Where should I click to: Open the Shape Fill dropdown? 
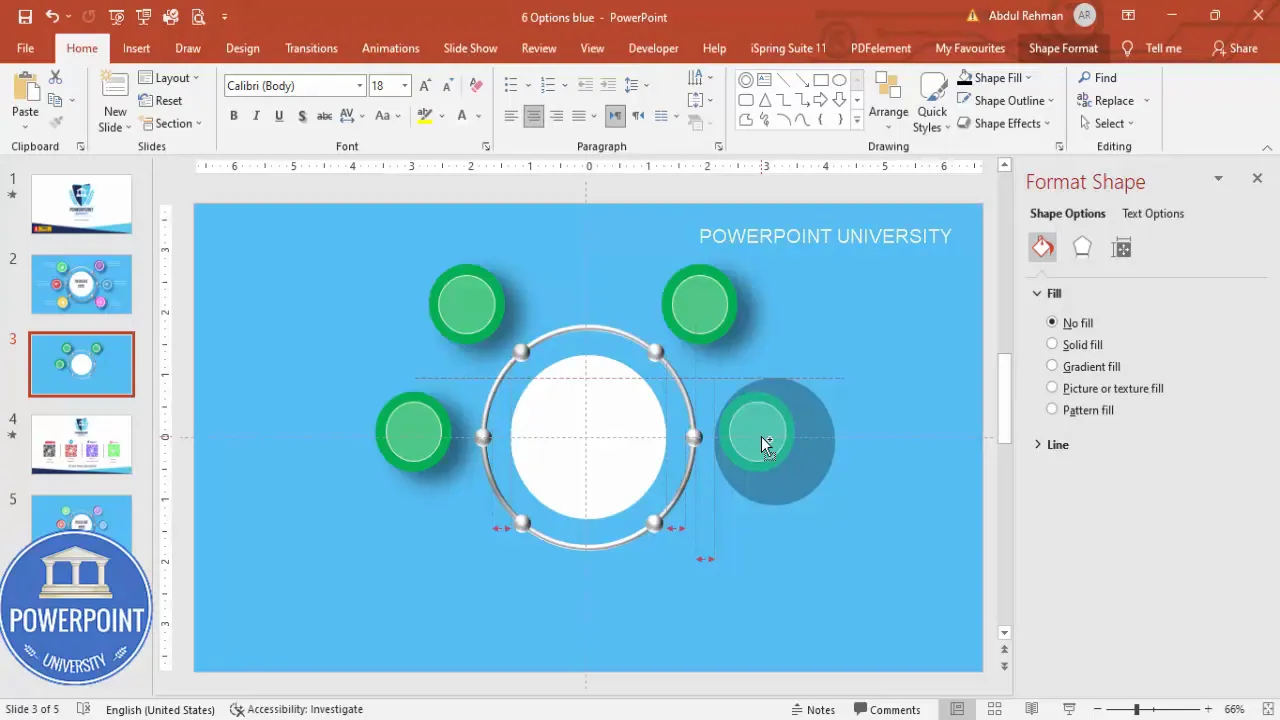point(994,77)
